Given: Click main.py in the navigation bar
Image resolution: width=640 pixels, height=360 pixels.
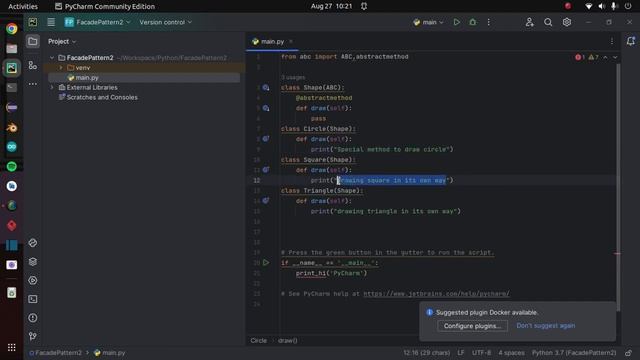Looking at the screenshot, I should (109, 353).
